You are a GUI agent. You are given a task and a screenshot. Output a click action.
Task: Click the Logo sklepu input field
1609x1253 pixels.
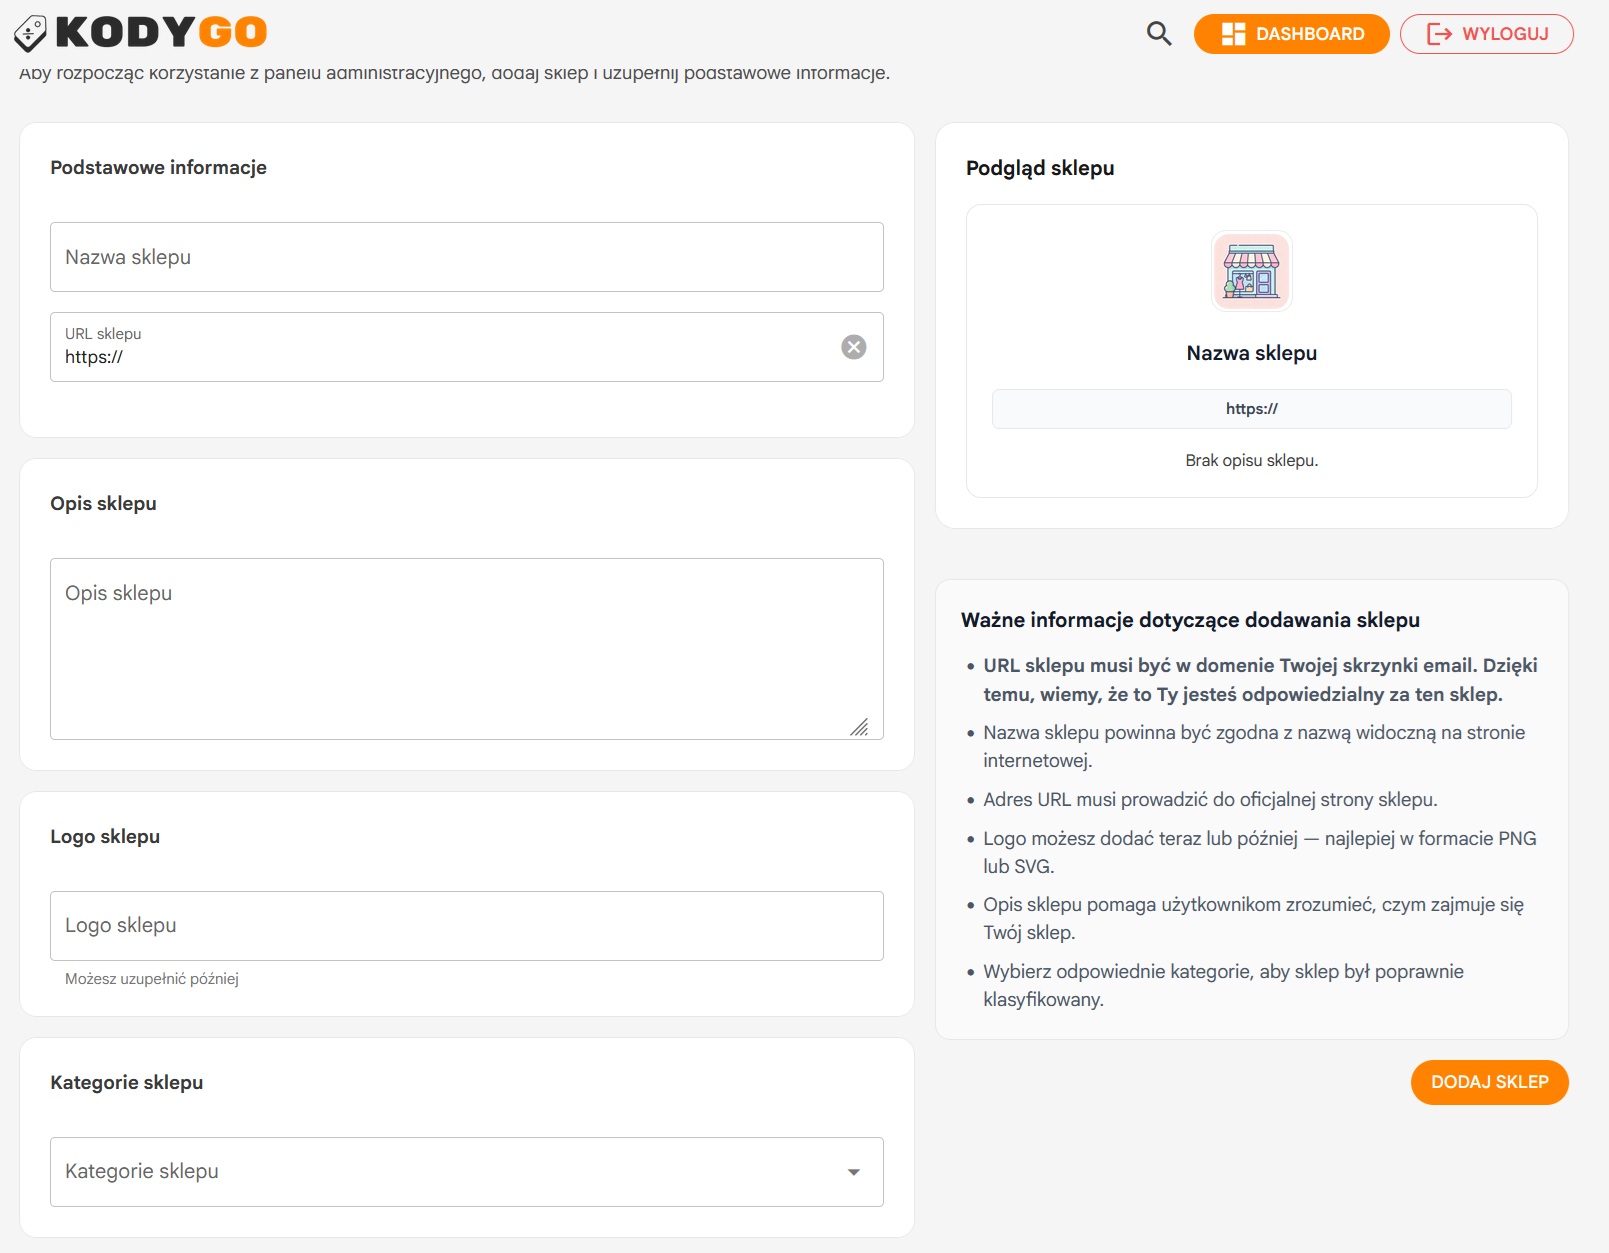coord(466,926)
